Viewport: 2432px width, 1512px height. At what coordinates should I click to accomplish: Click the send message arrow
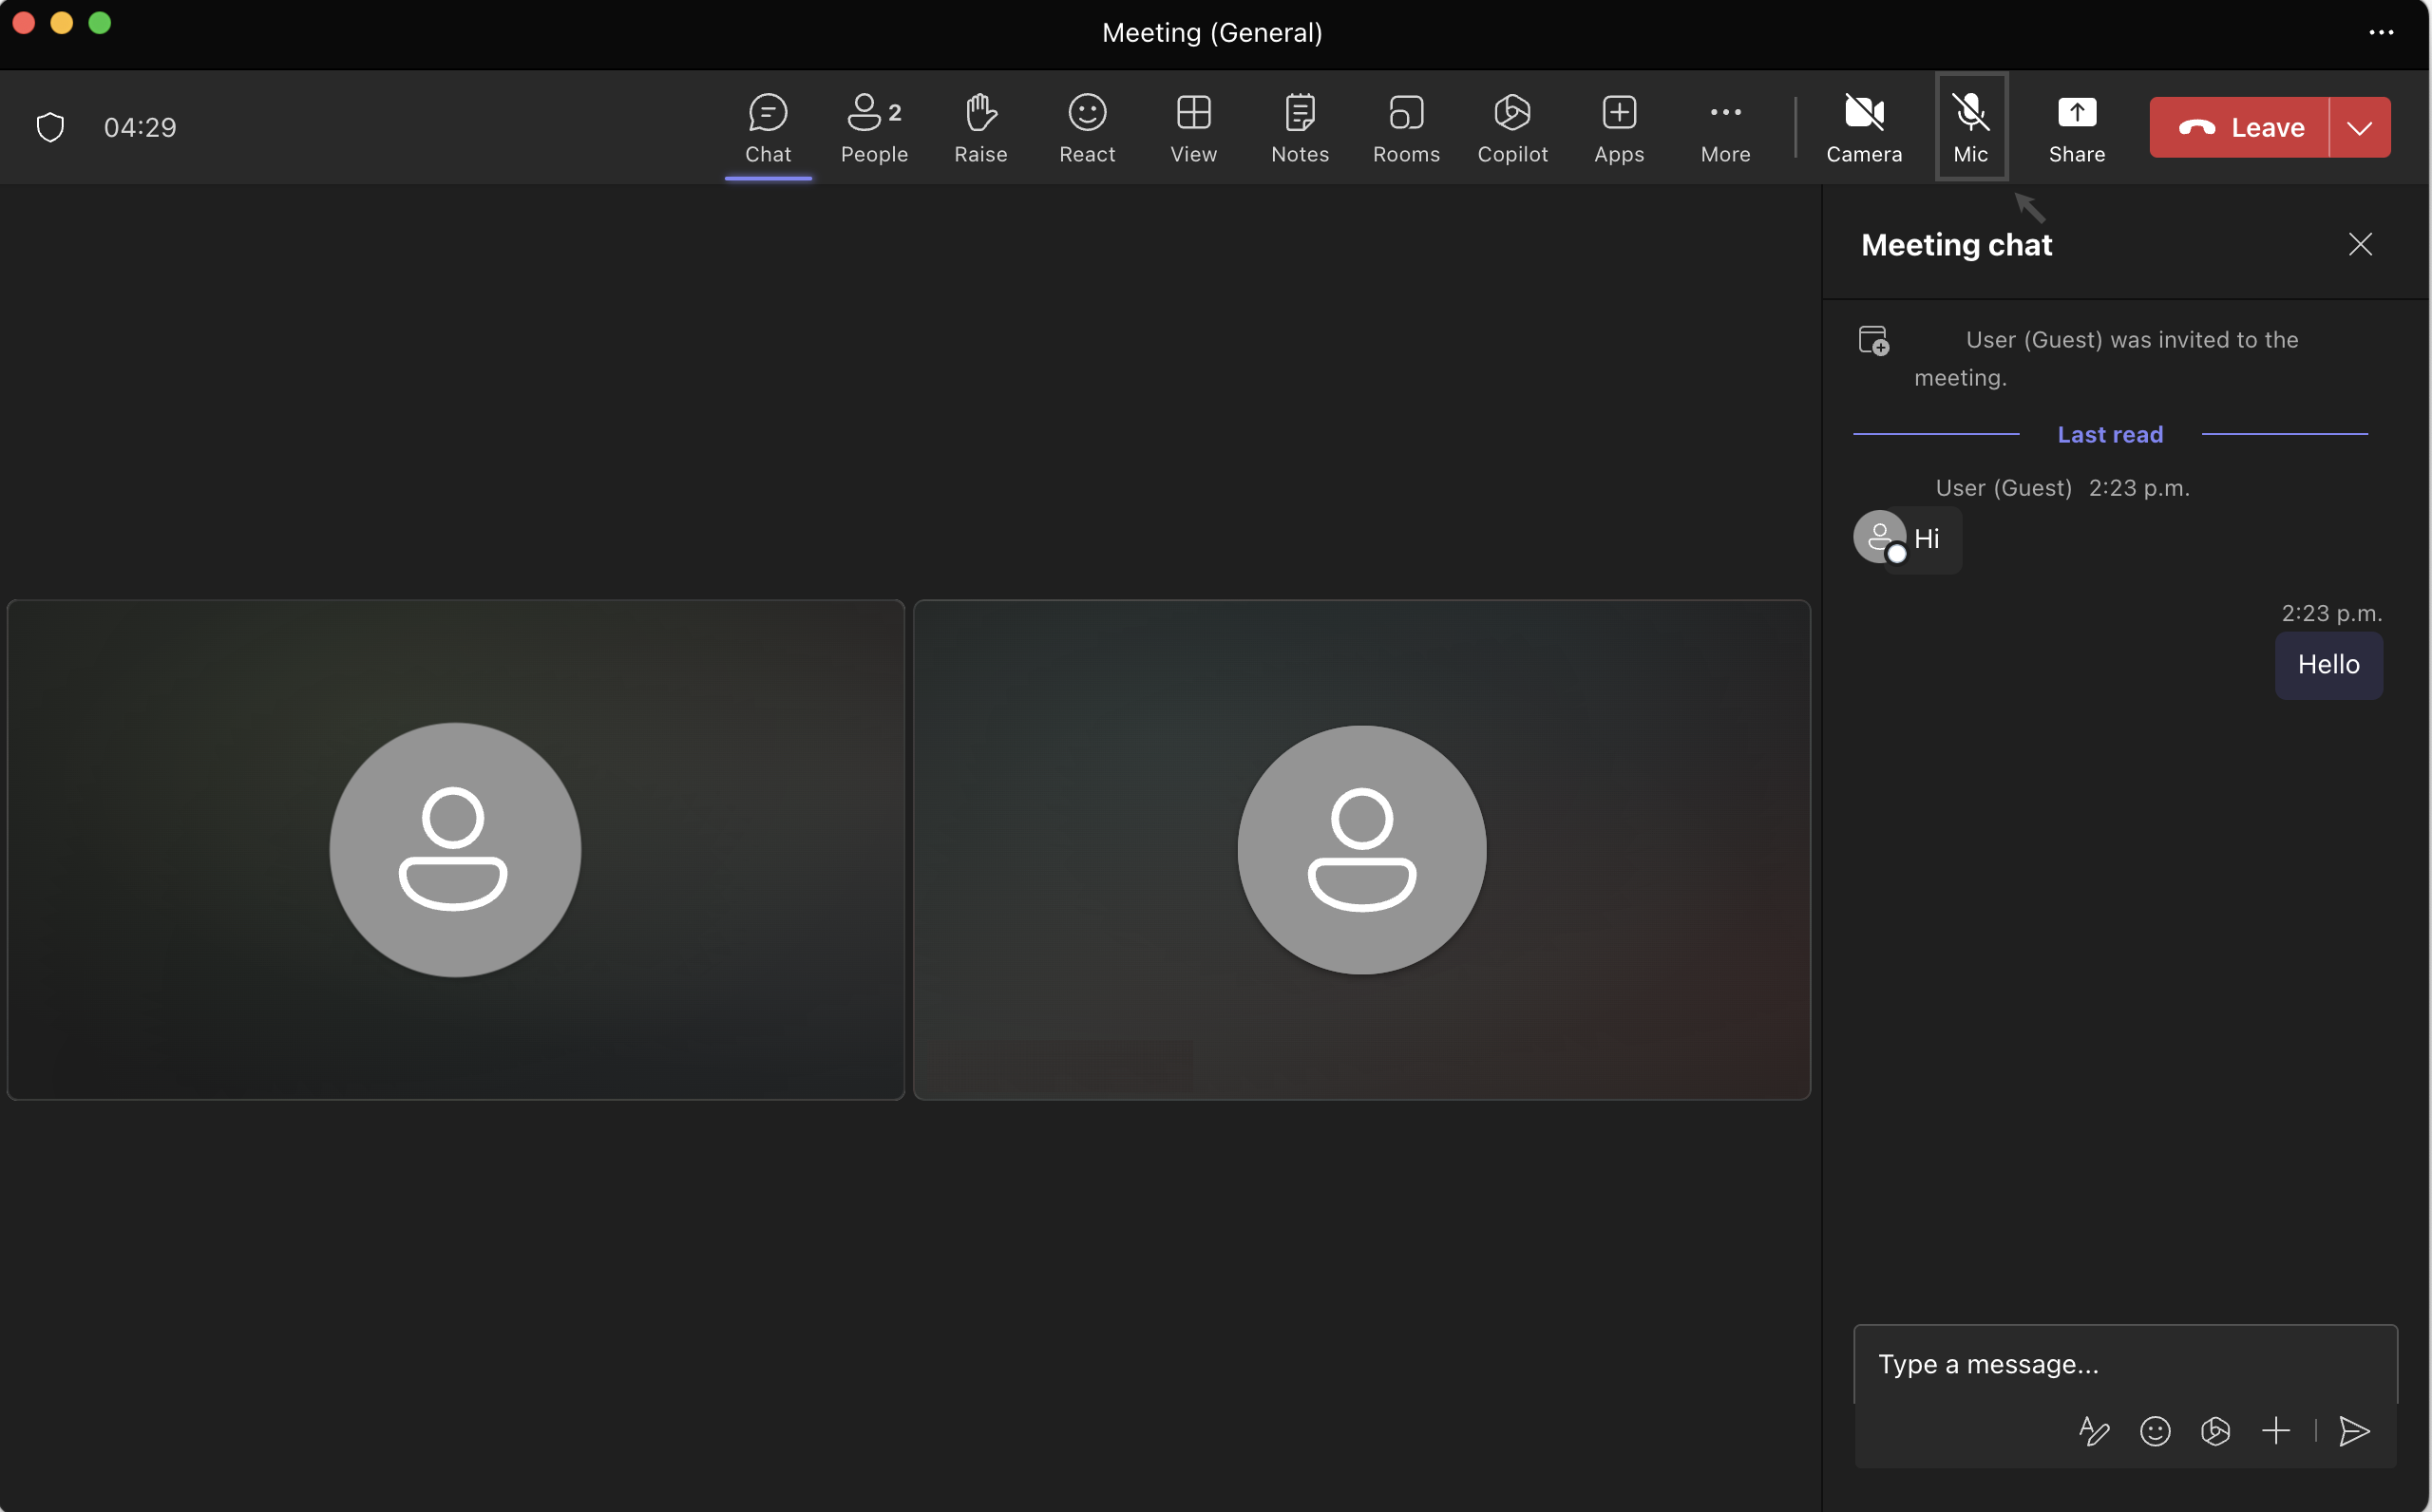click(2354, 1431)
